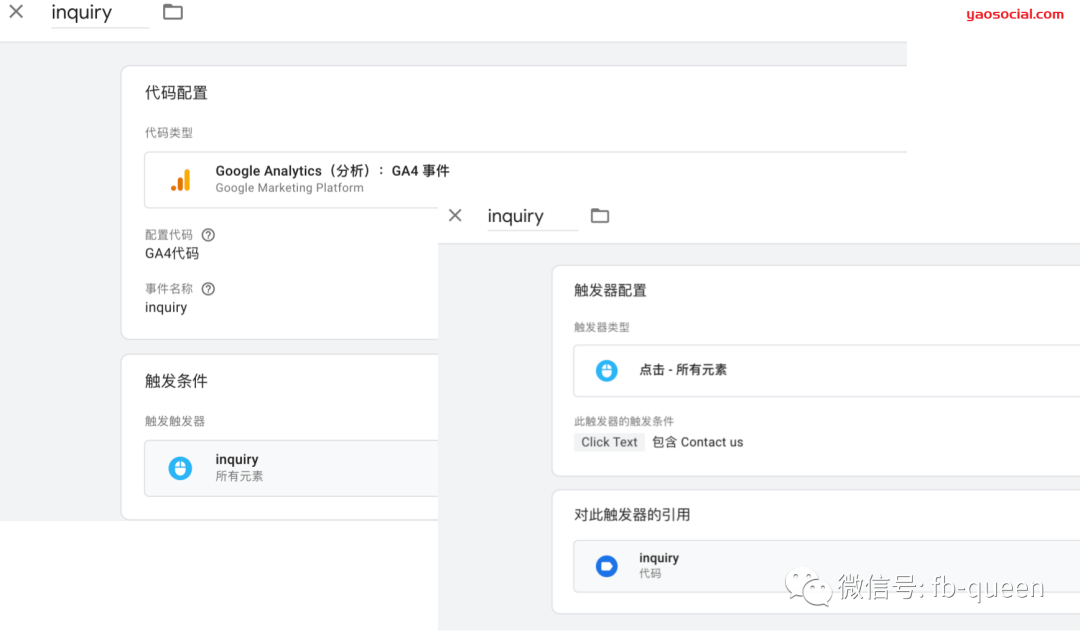Click the blue click-trigger icon on inquiry trigger
The width and height of the screenshot is (1080, 638).
click(x=180, y=468)
